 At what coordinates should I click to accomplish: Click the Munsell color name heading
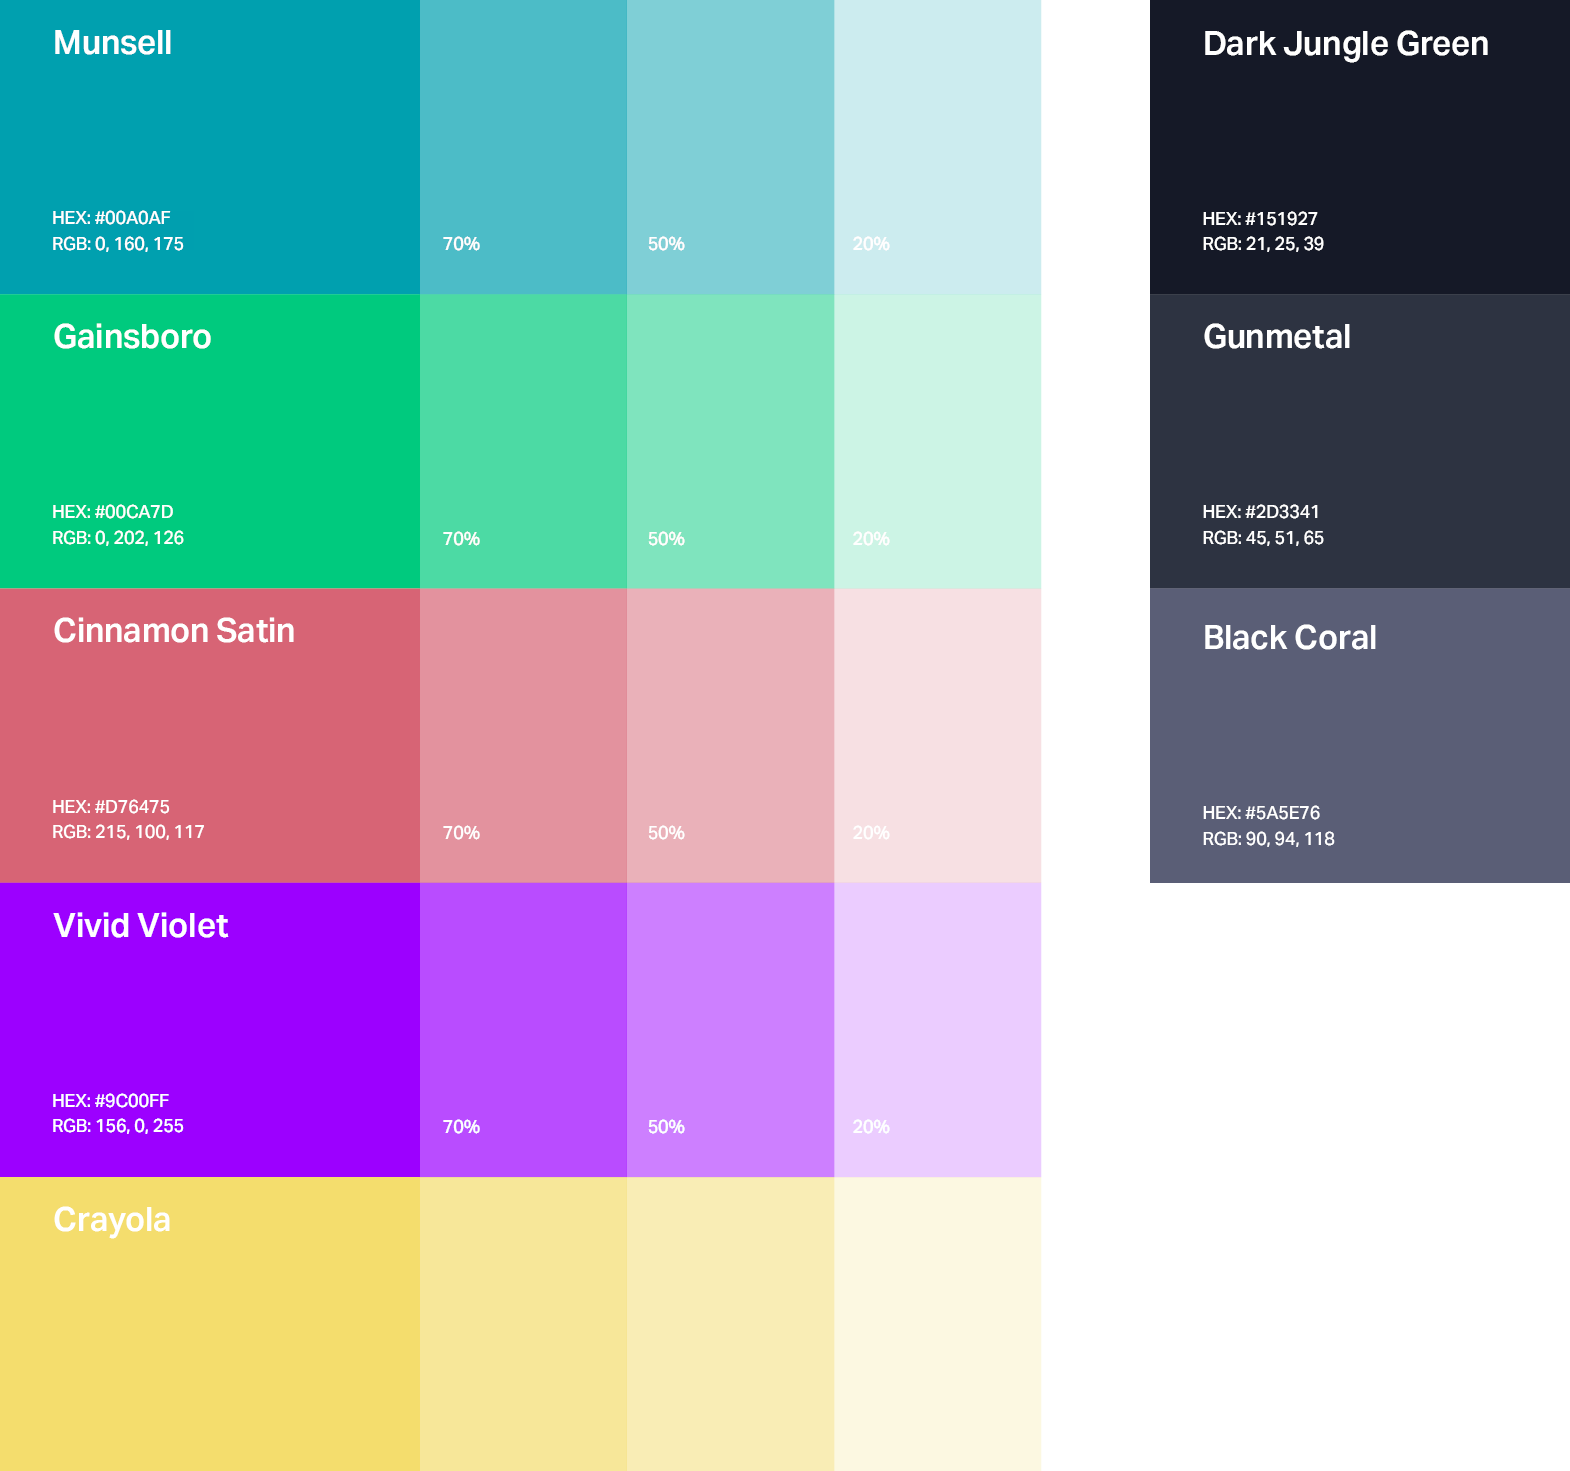112,43
